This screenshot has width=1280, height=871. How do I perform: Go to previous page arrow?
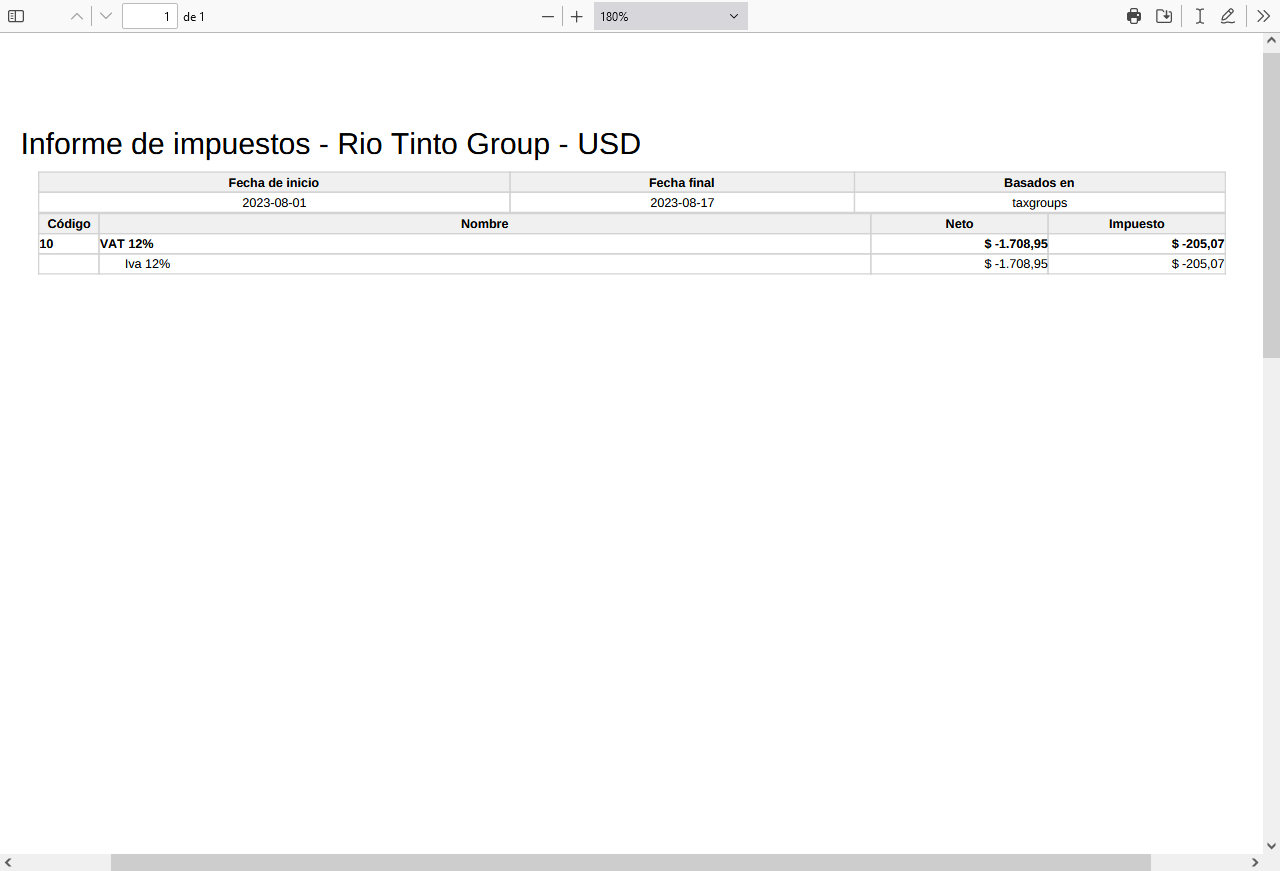77,16
